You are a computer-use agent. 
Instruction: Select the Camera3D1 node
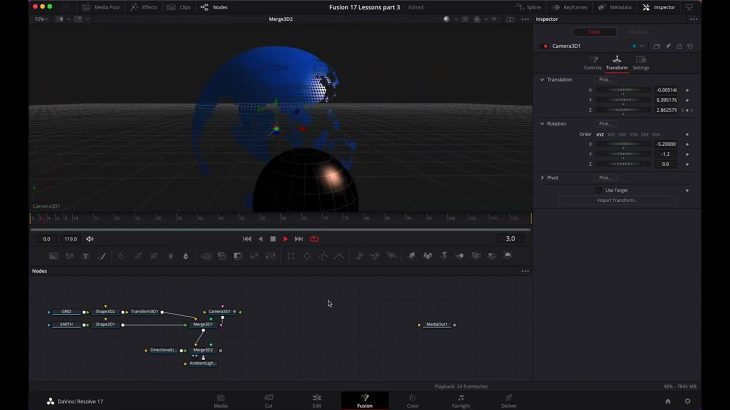coord(220,311)
